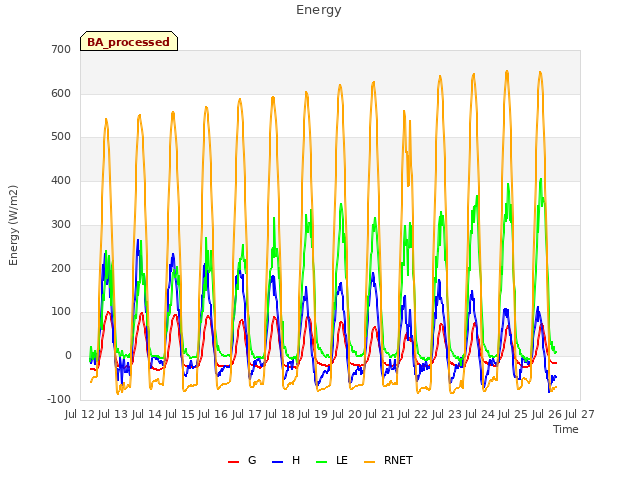Click the Jul 23 x-axis label

[x=447, y=415]
